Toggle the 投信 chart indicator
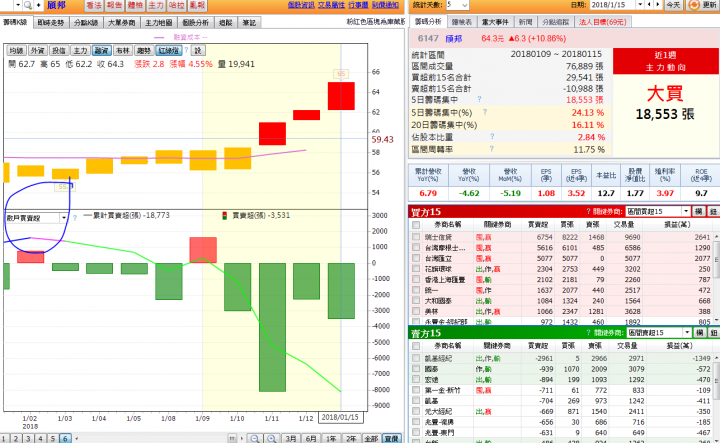Screen dimensions: 720x443 [x=59, y=50]
